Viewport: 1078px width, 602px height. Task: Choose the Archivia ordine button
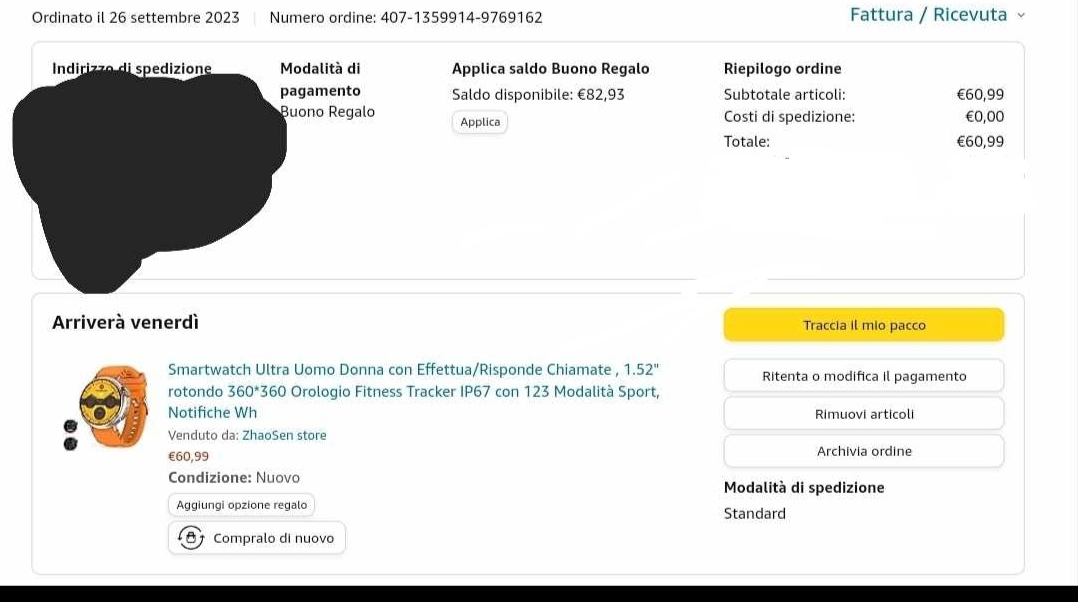pos(864,451)
